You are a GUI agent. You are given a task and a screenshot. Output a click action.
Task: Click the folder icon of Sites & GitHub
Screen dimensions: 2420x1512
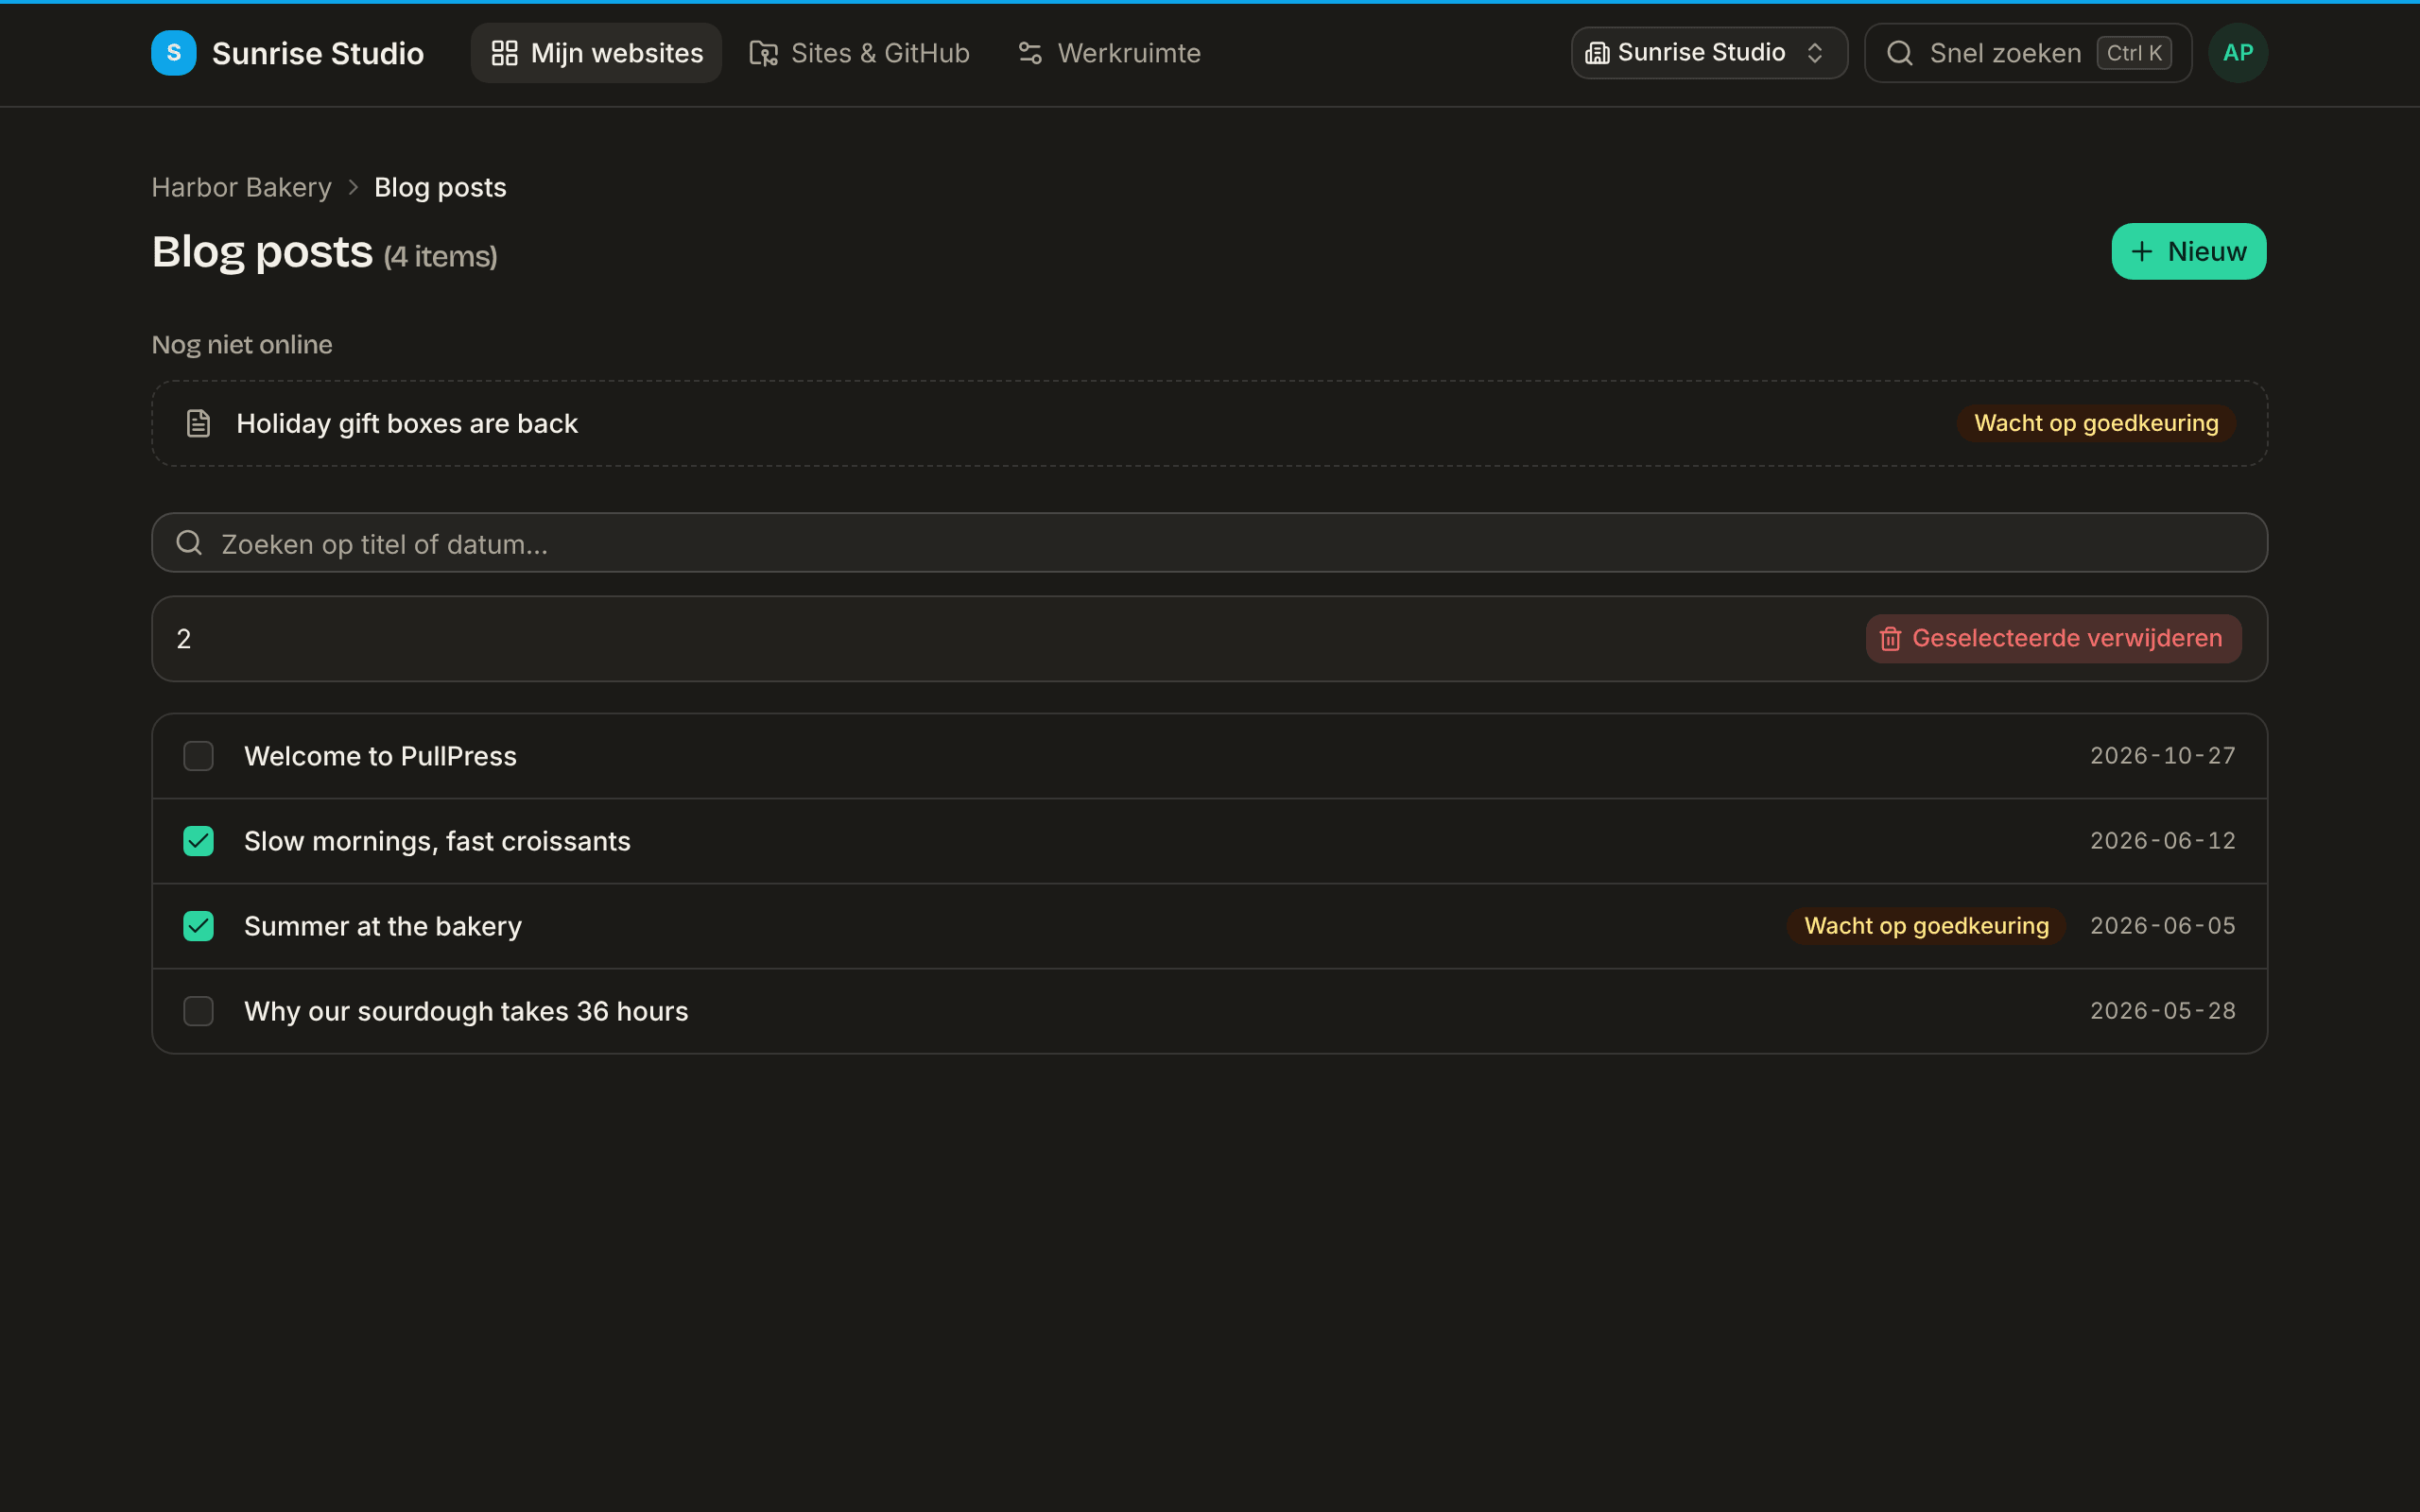click(x=763, y=53)
